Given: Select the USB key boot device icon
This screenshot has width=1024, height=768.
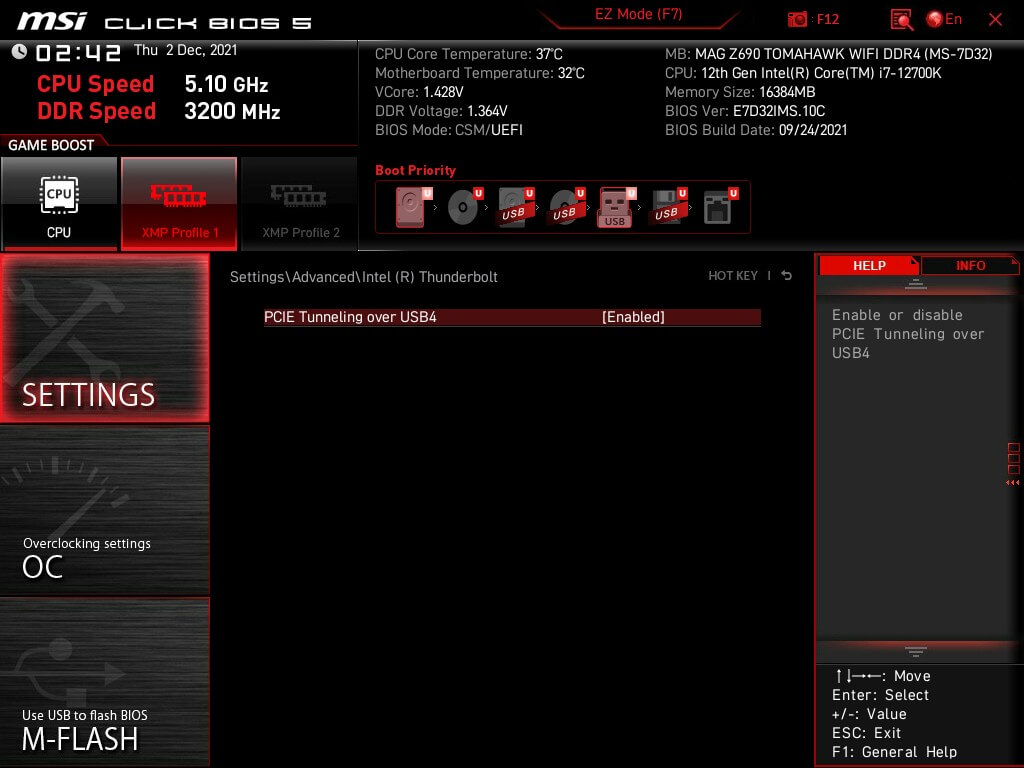Looking at the screenshot, I should tap(615, 208).
